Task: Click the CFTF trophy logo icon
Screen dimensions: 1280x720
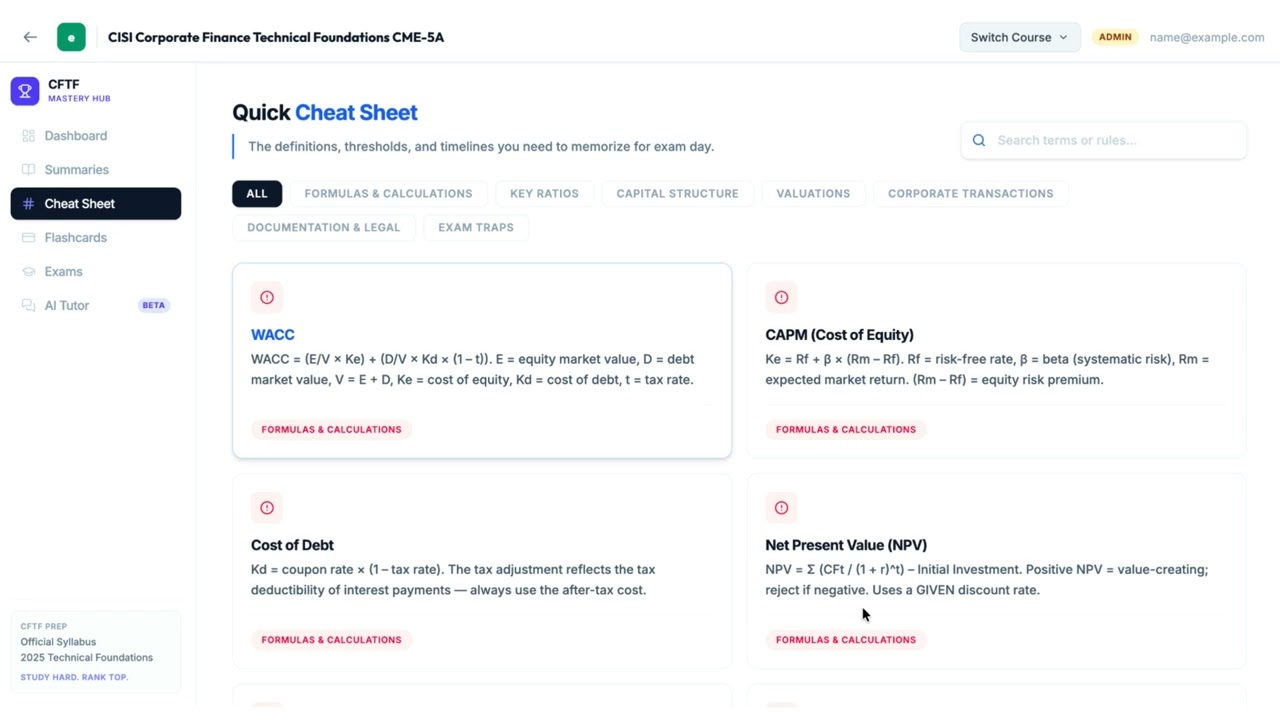Action: [25, 91]
